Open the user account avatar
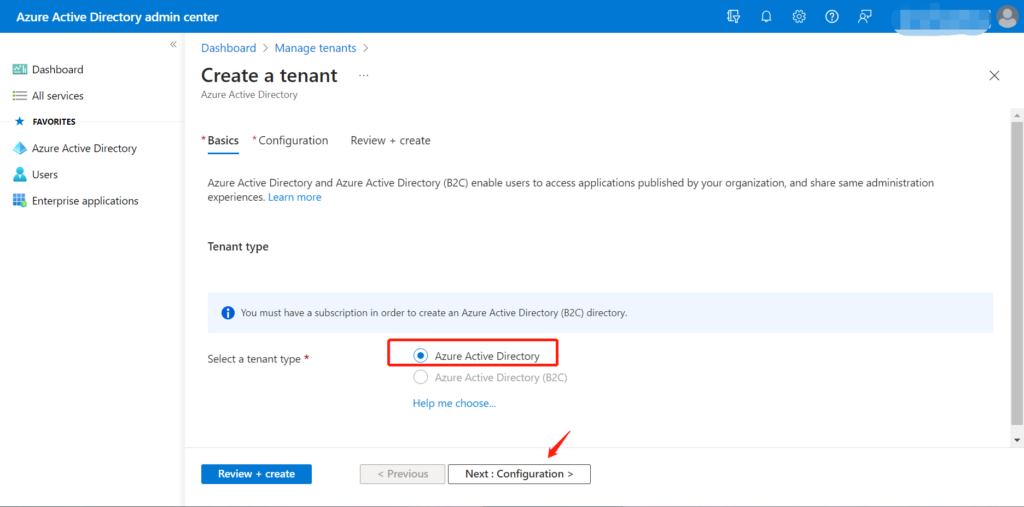The height and width of the screenshot is (507, 1024). (x=1007, y=17)
